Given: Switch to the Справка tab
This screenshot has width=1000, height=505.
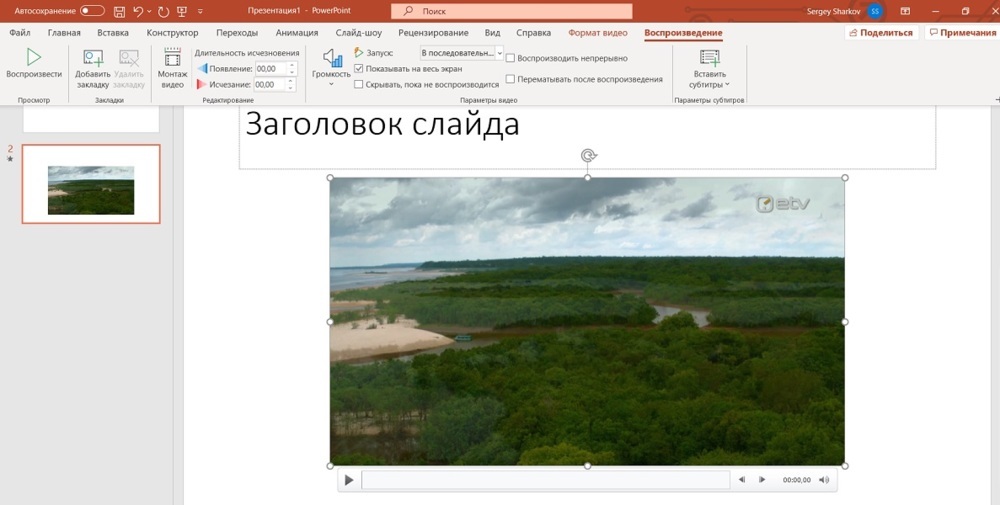Looking at the screenshot, I should [x=533, y=33].
